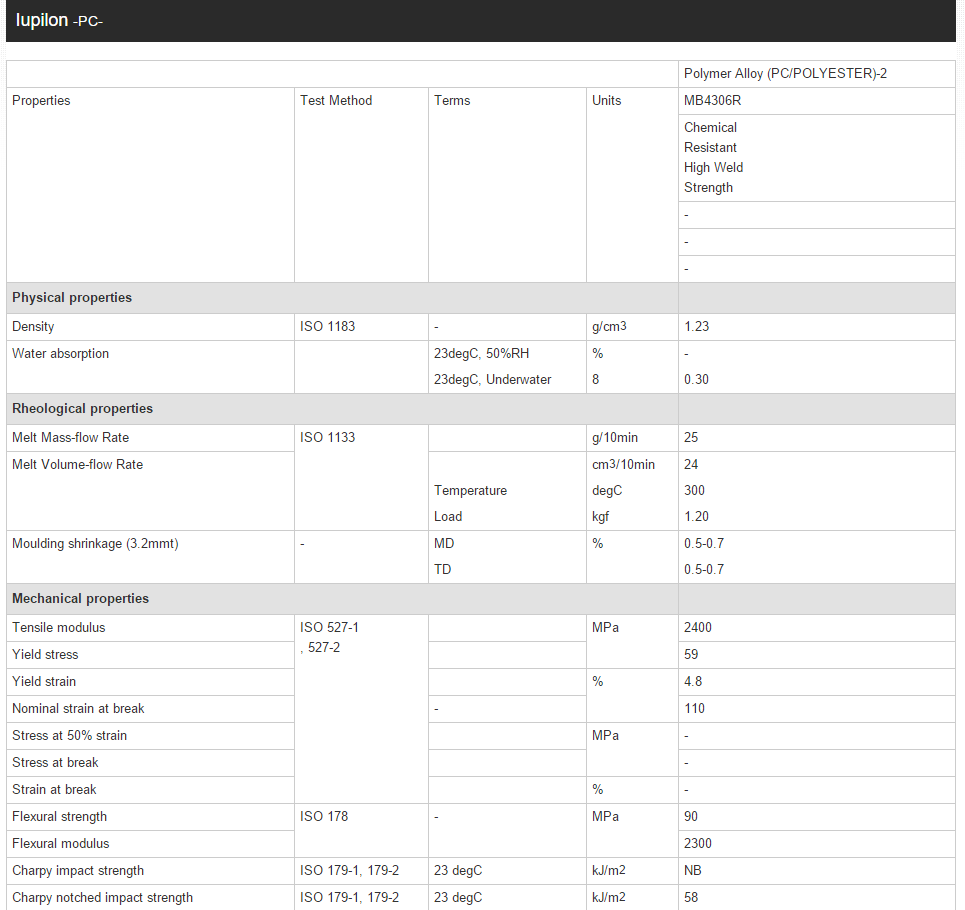Select the Units column header
The width and height of the screenshot is (965, 910).
606,101
